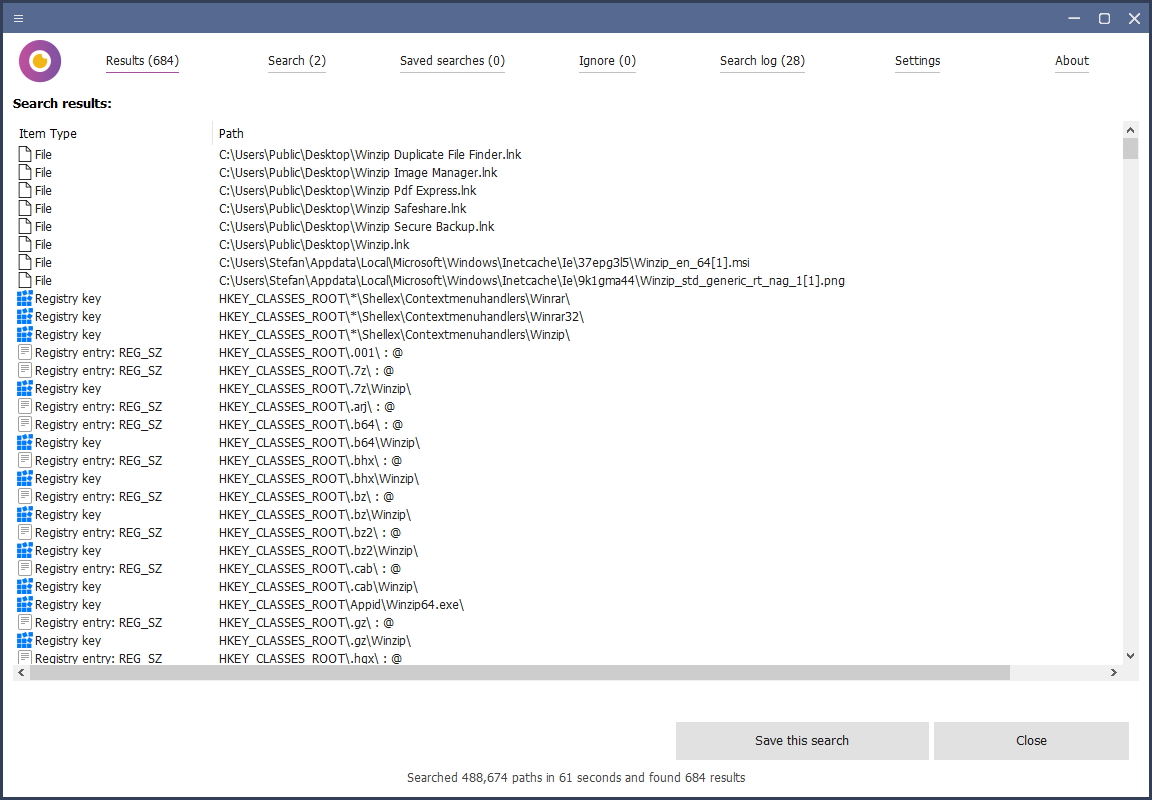
Task: Open the Settings tab
Action: (x=918, y=61)
